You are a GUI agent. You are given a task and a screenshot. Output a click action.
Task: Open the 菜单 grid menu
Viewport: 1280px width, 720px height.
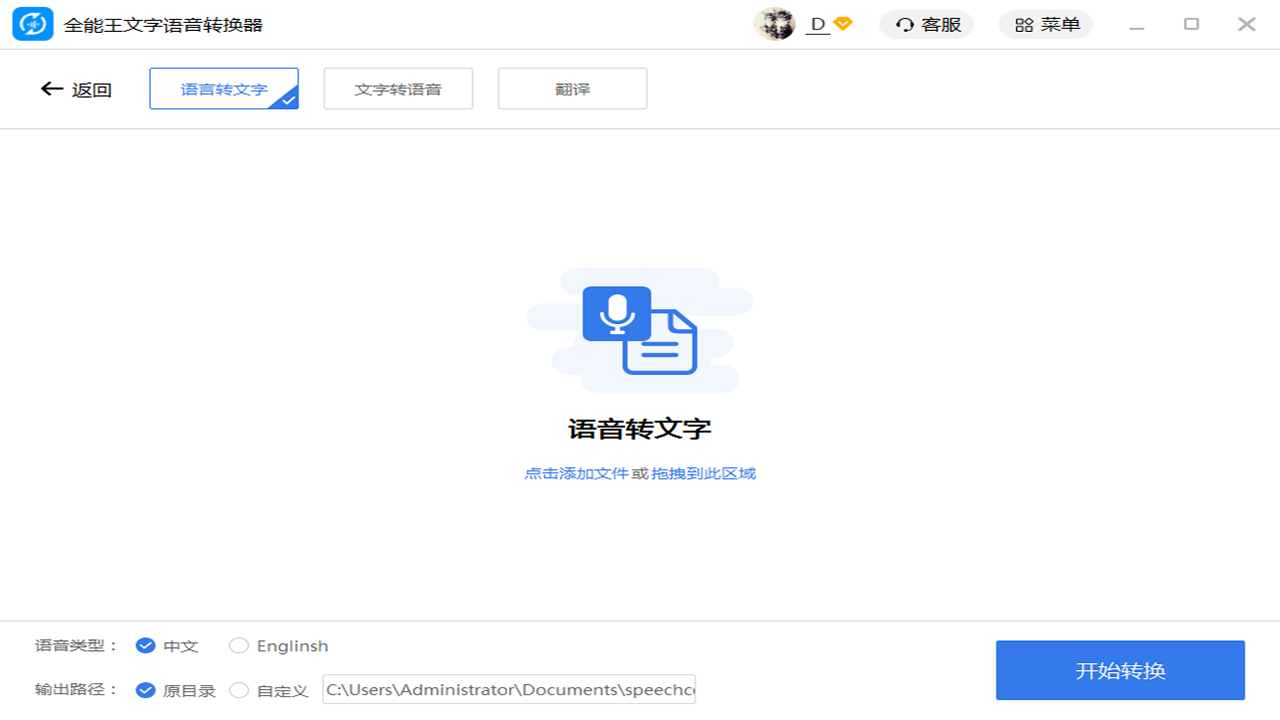[1045, 24]
